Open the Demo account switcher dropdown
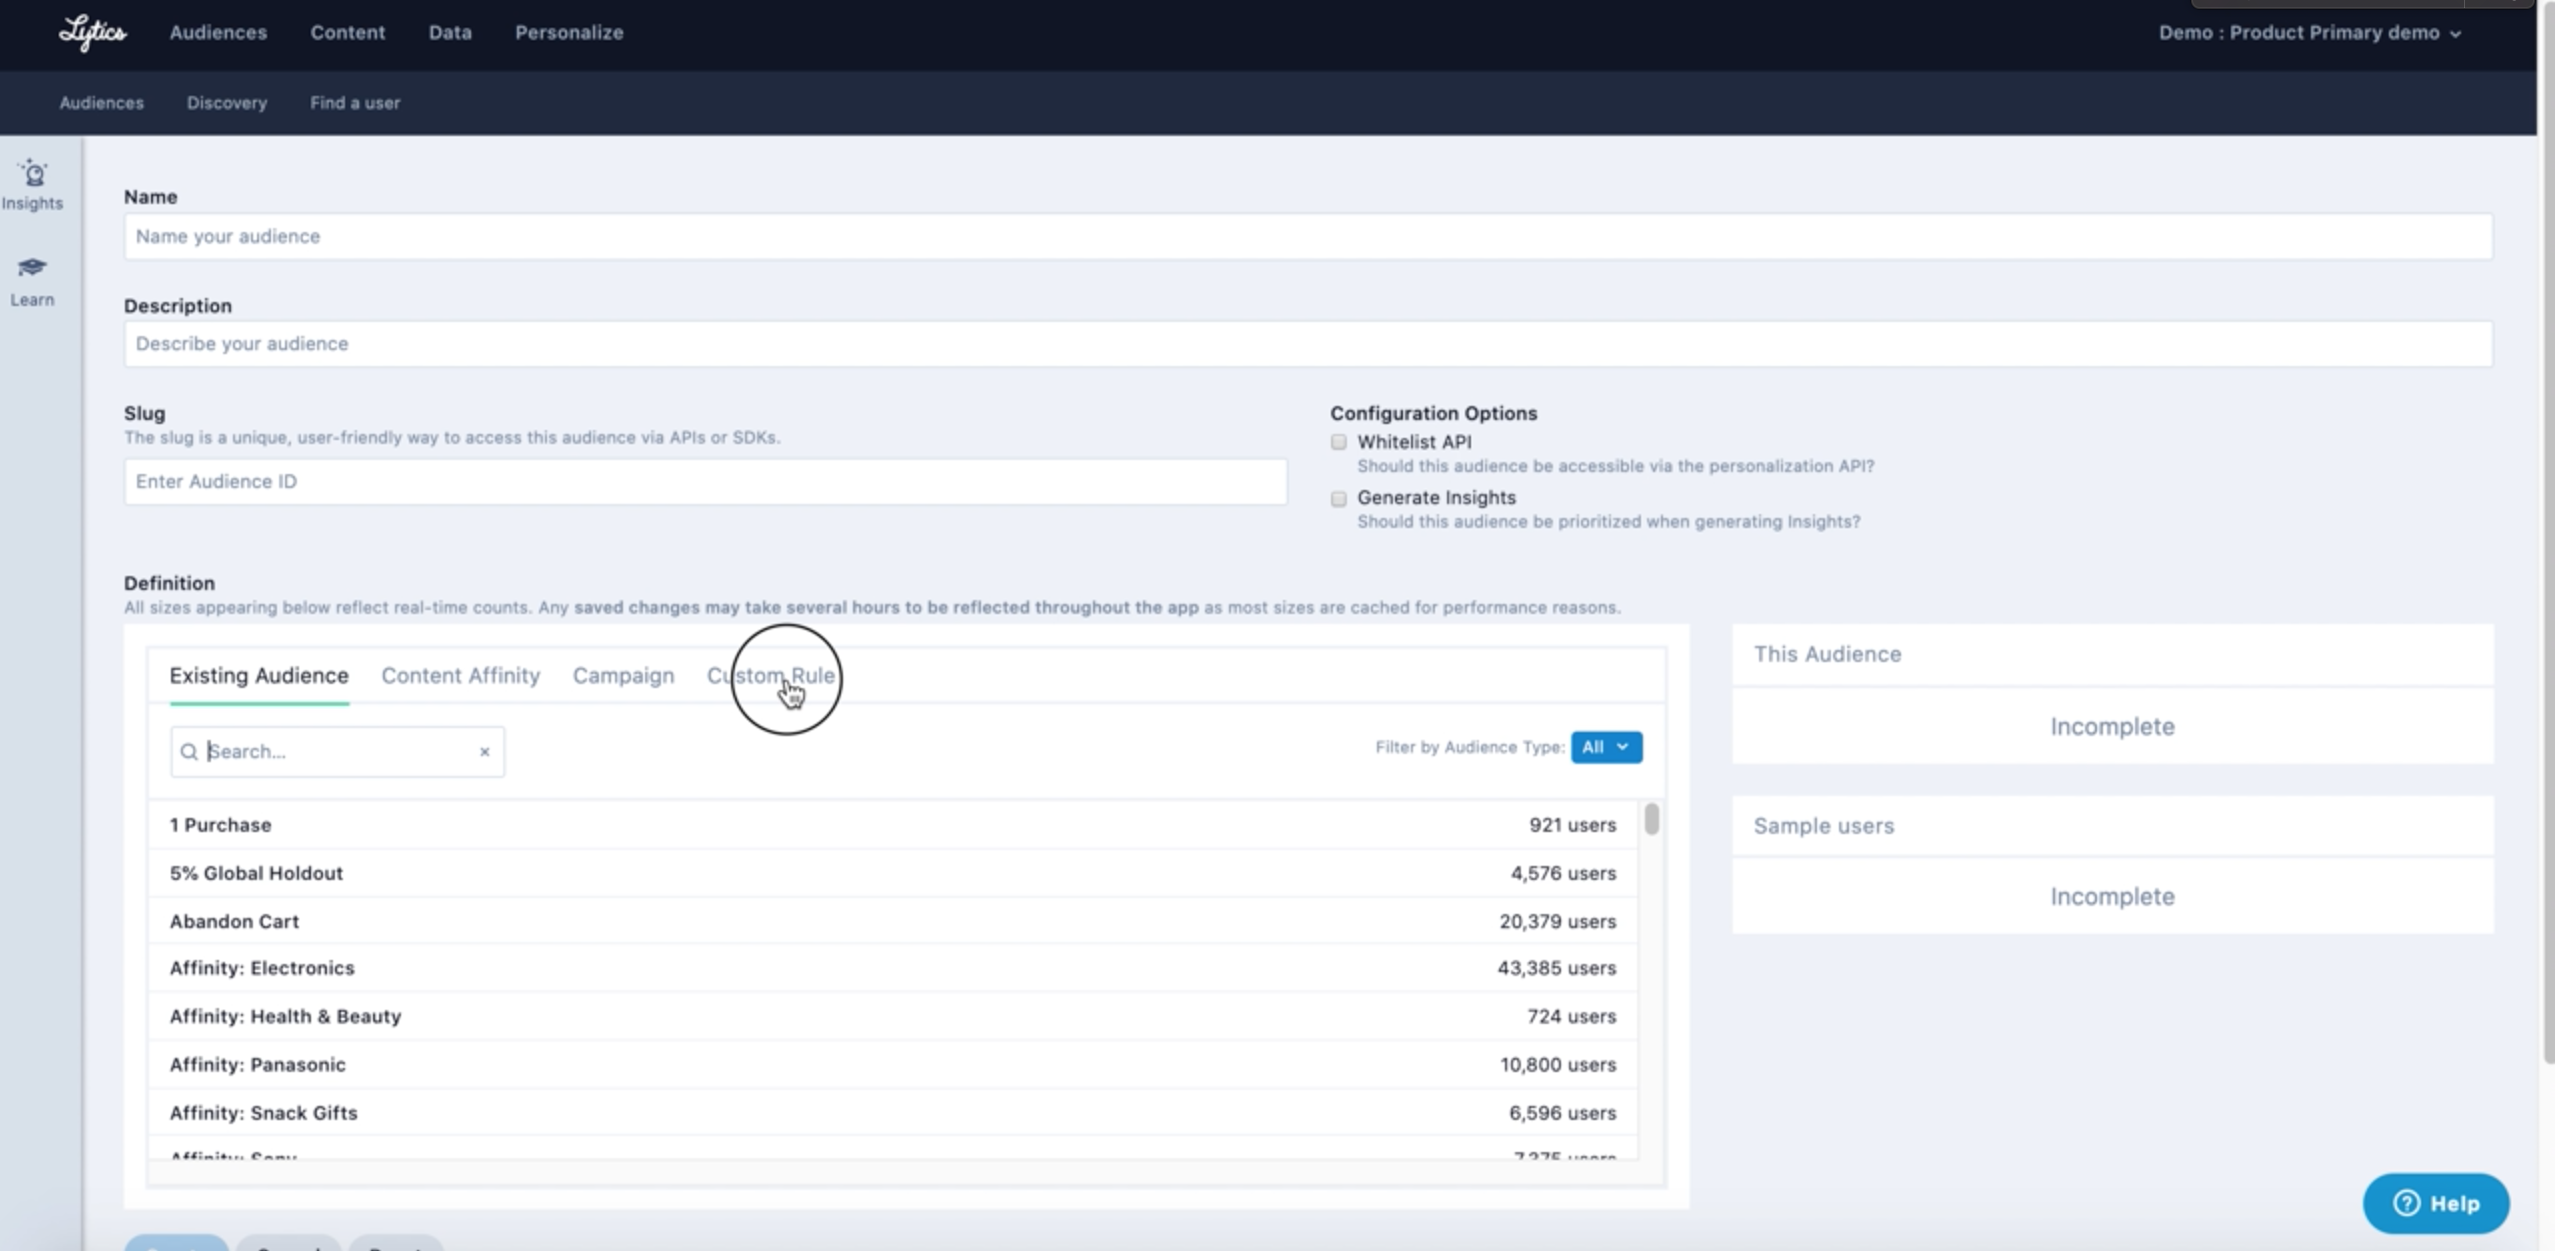 (x=2309, y=33)
